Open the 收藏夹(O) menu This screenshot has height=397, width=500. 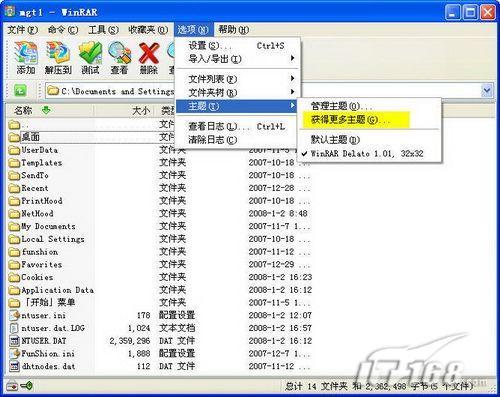tap(148, 30)
